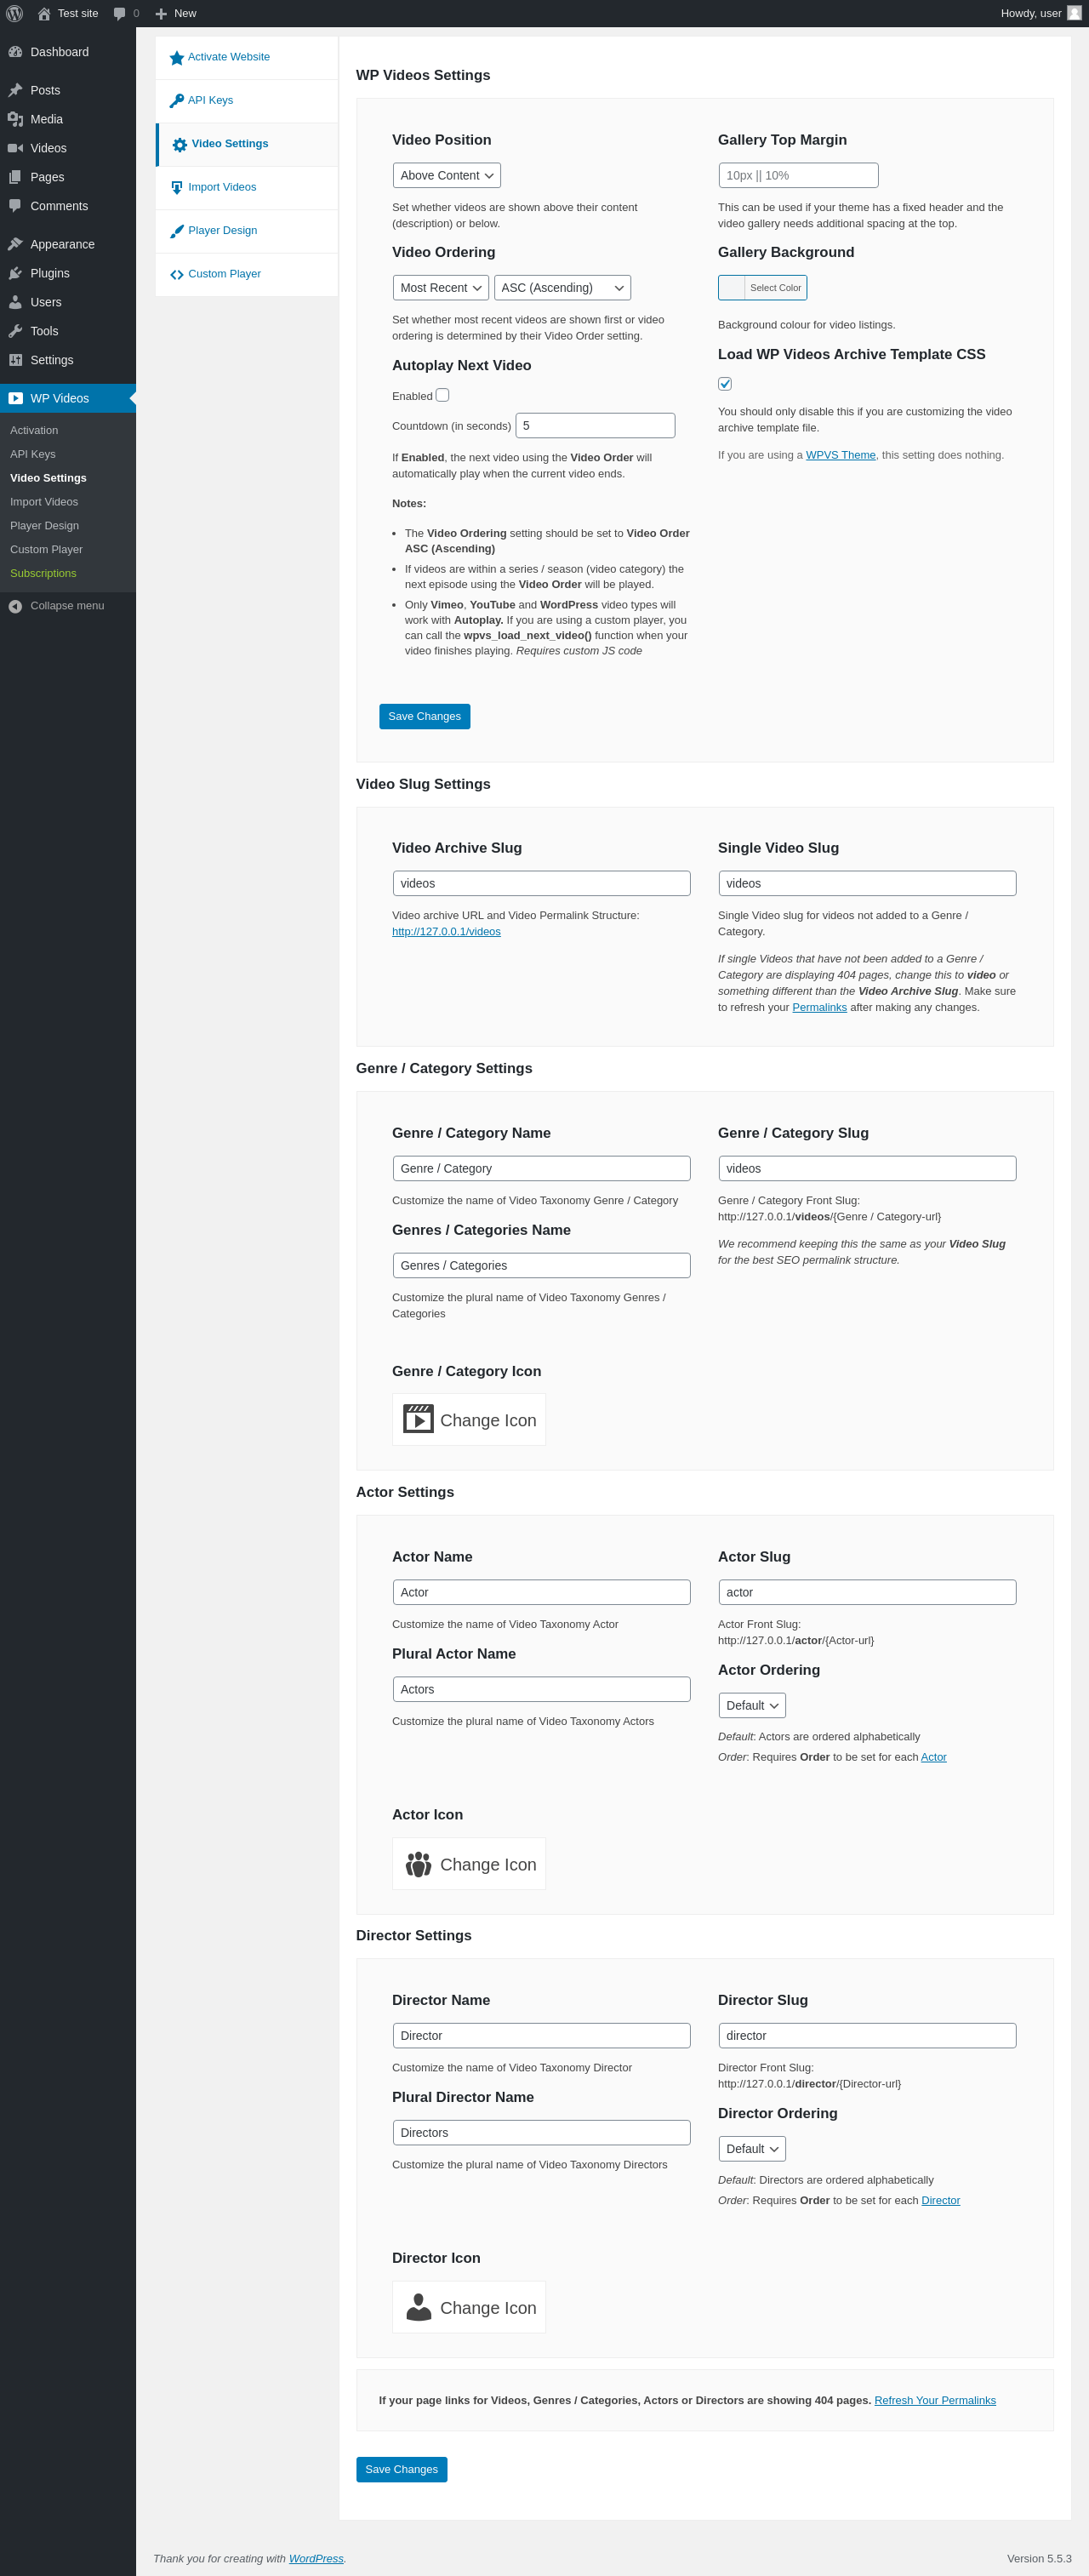Click the Video Archive Slug input field
Viewport: 1089px width, 2576px height.
(x=542, y=883)
